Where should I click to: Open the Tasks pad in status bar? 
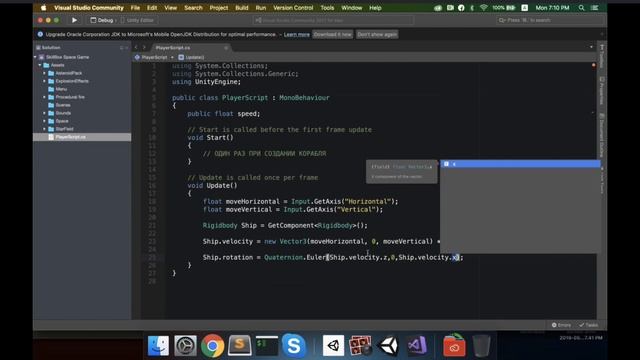(x=589, y=325)
